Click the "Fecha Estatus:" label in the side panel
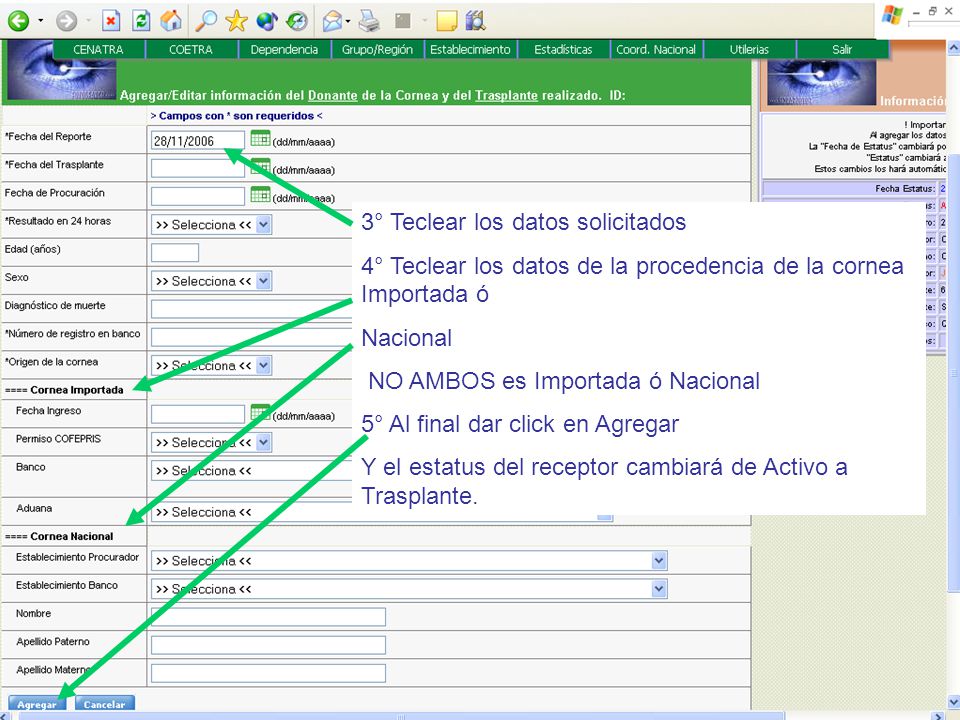Image resolution: width=960 pixels, height=720 pixels. click(x=904, y=189)
